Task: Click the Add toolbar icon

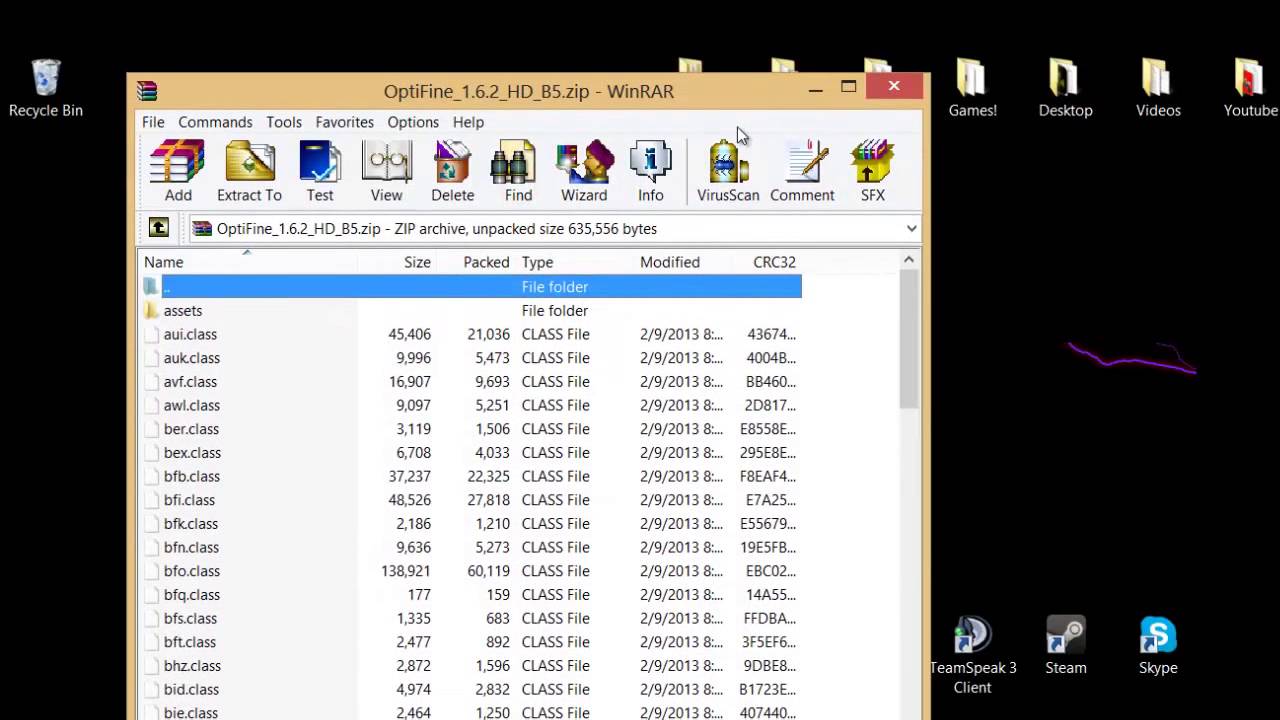Action: pos(178,171)
